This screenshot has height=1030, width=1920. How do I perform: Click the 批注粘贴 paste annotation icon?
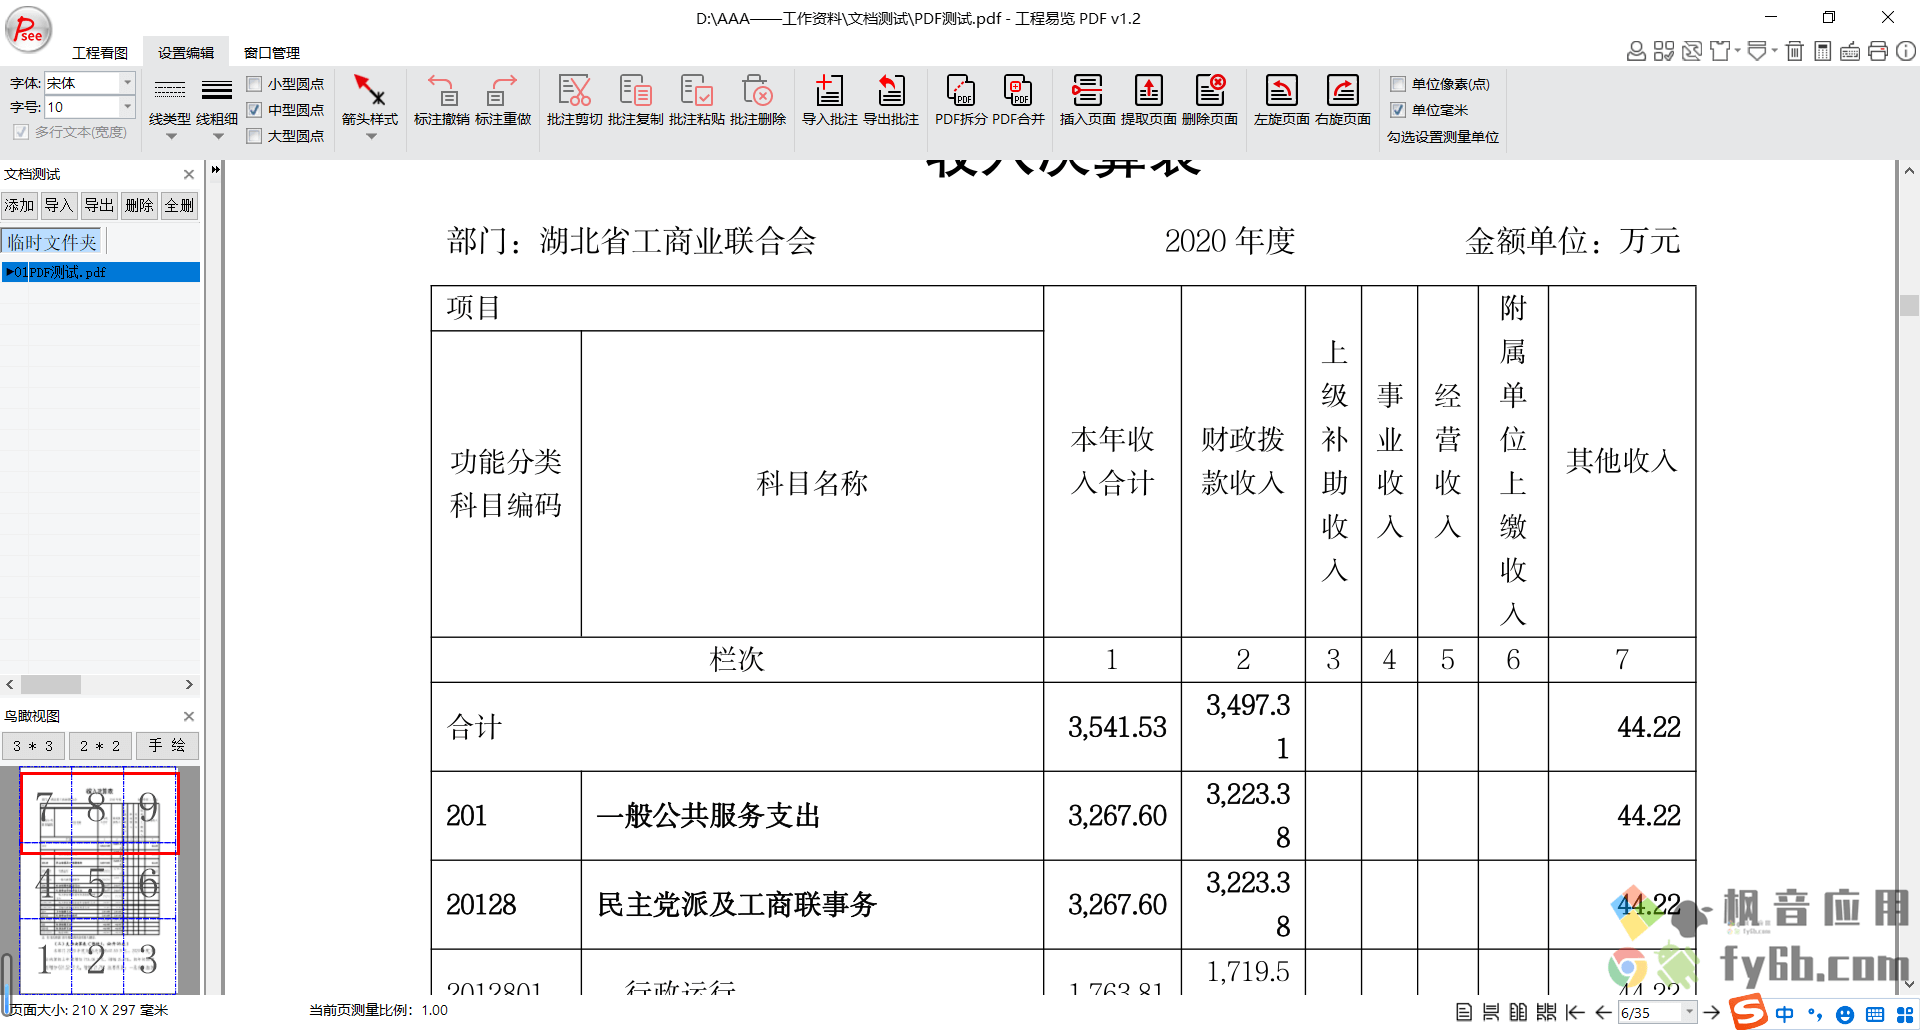coord(697,91)
